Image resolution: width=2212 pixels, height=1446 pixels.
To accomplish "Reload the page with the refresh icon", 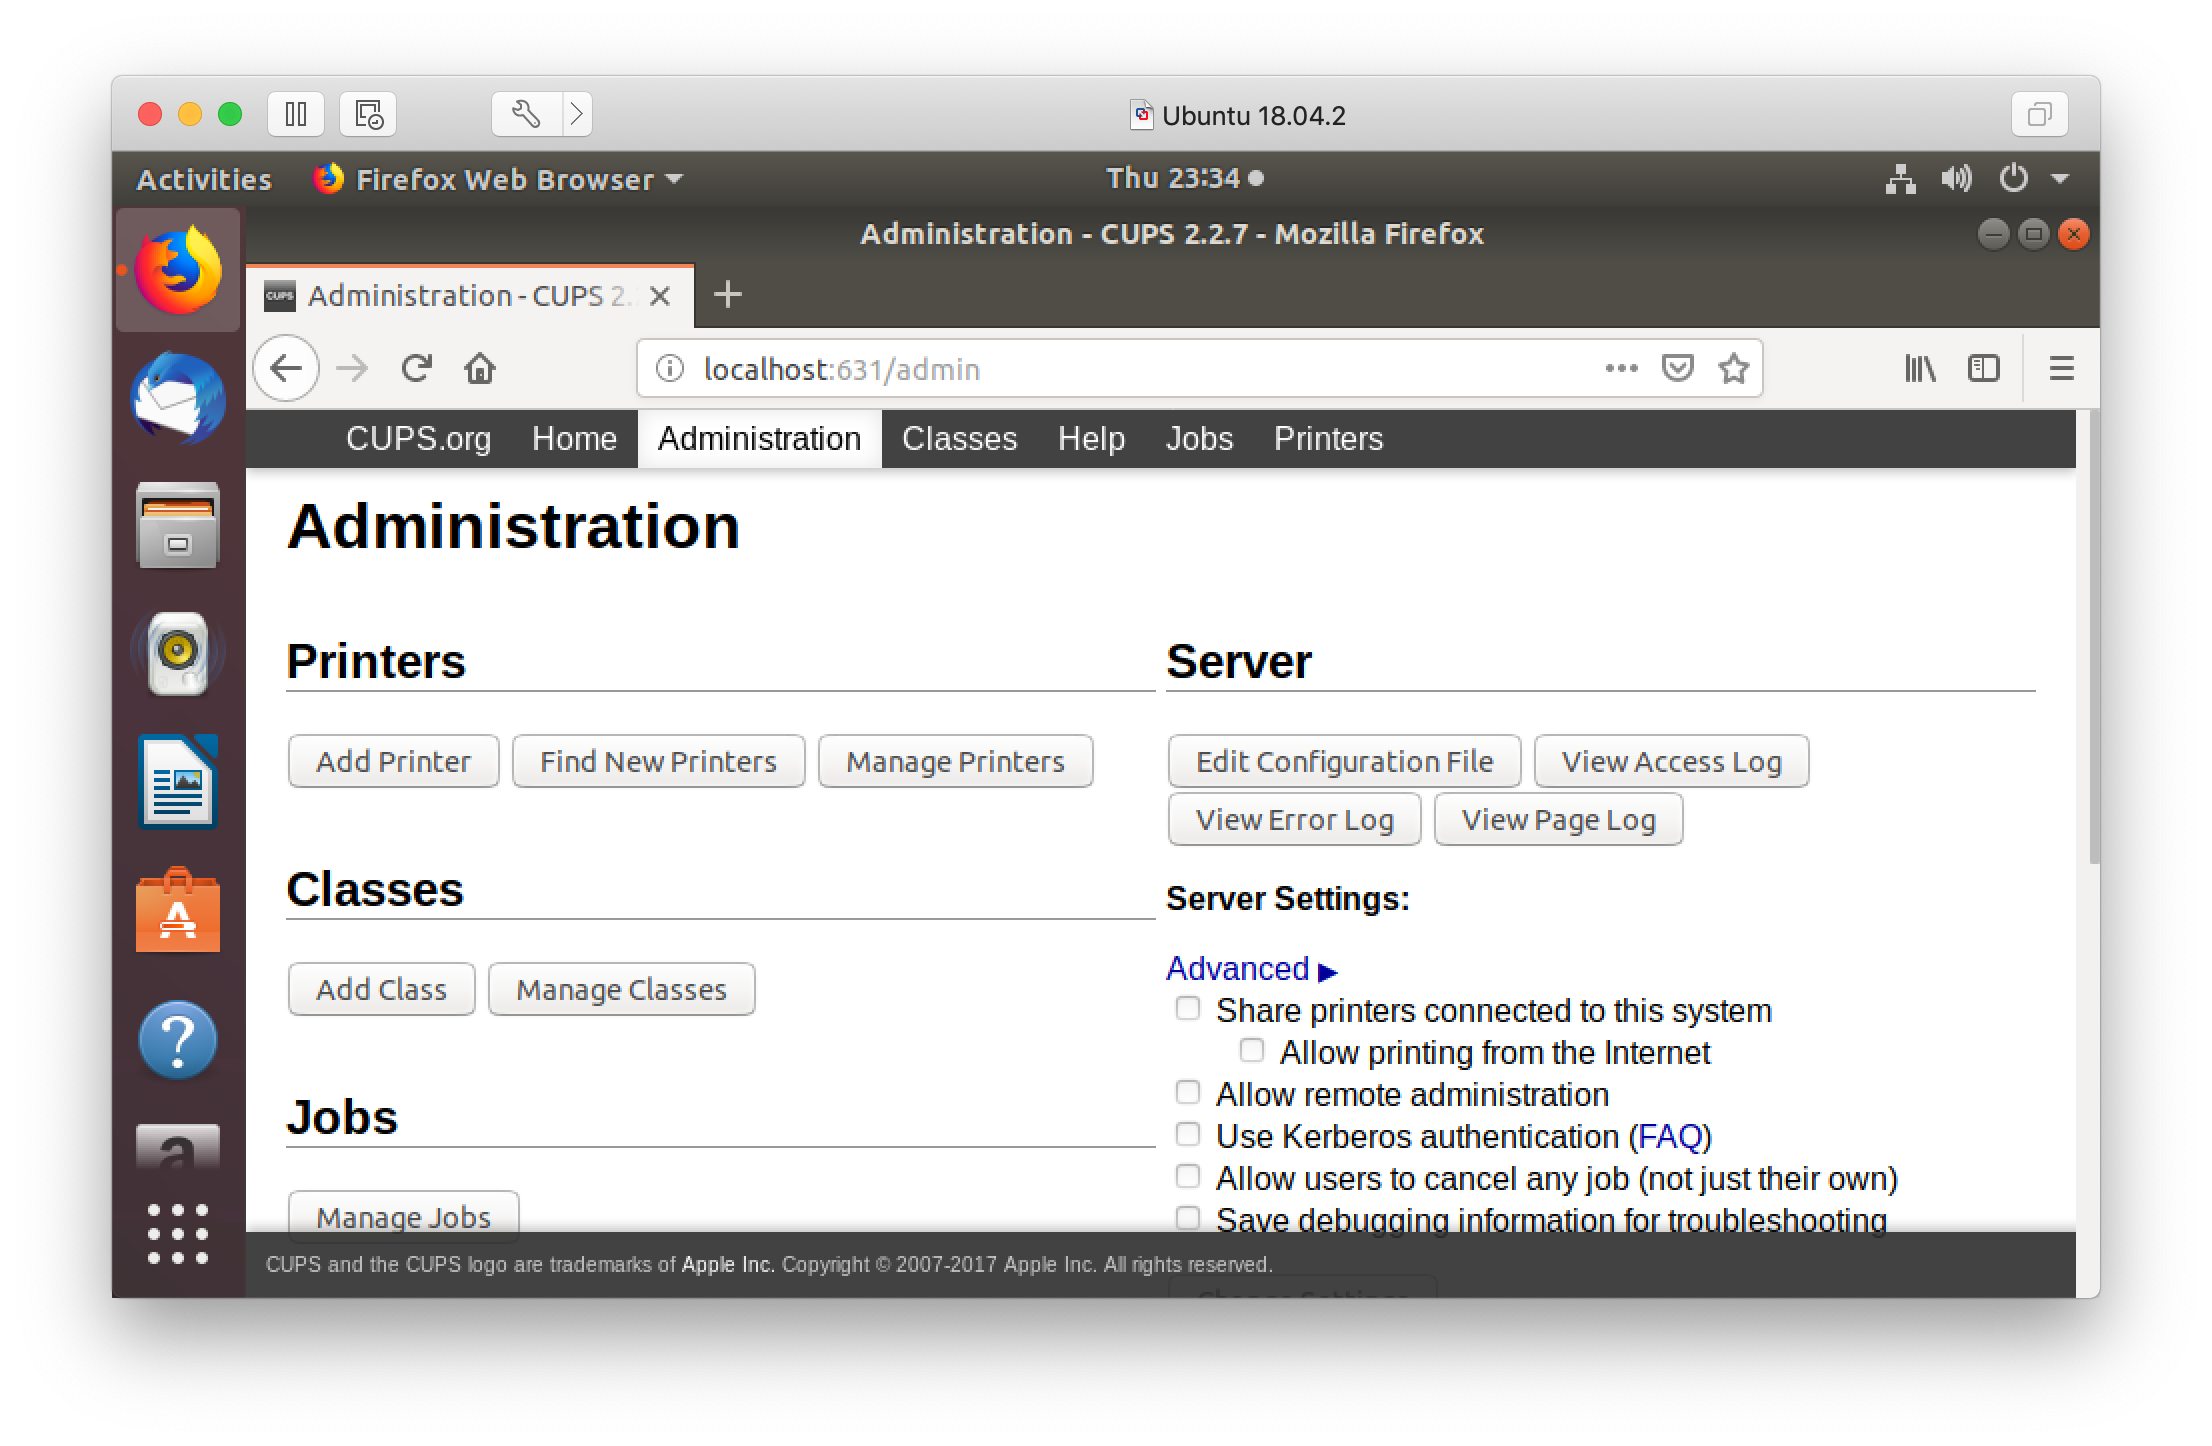I will [x=416, y=369].
